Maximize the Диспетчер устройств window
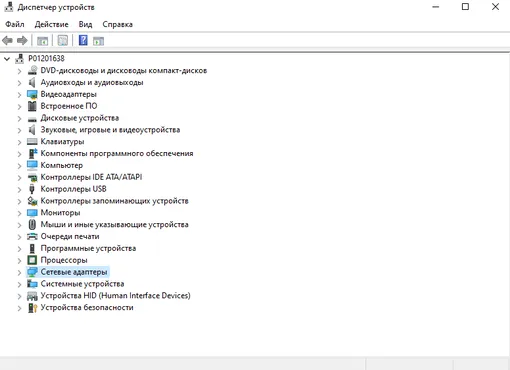 point(465,7)
